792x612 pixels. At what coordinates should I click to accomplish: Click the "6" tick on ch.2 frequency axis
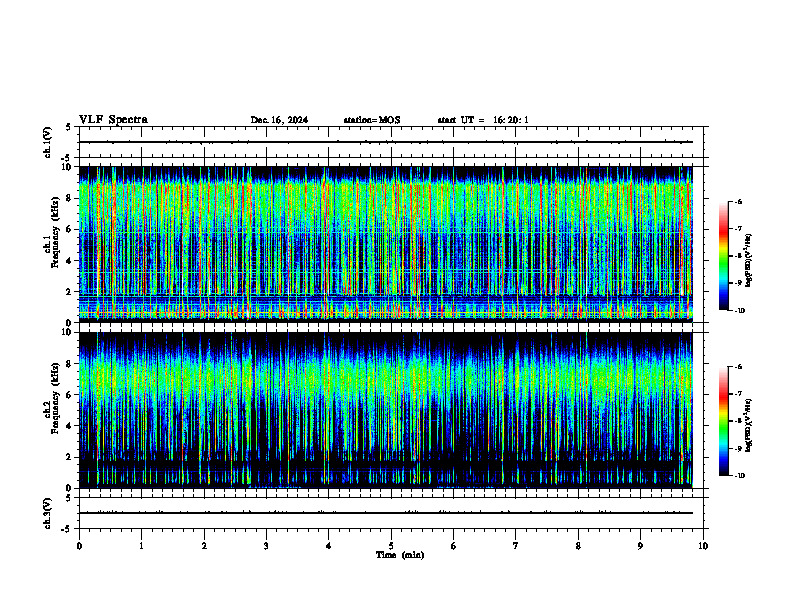[70, 395]
